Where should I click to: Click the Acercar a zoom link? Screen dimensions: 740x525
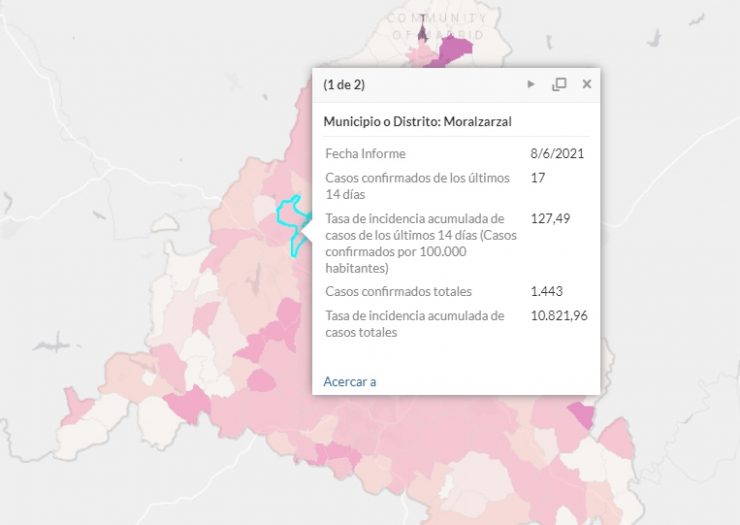click(x=350, y=381)
